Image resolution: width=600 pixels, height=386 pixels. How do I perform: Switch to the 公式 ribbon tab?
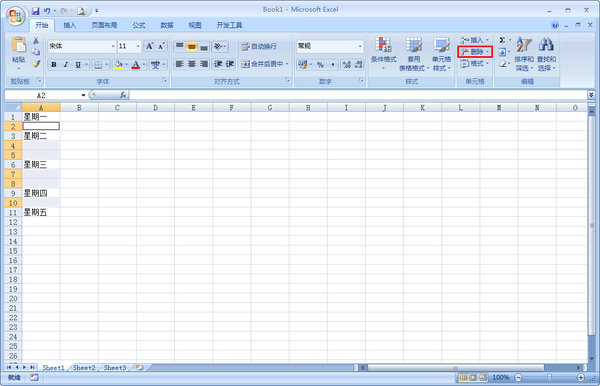coord(139,25)
